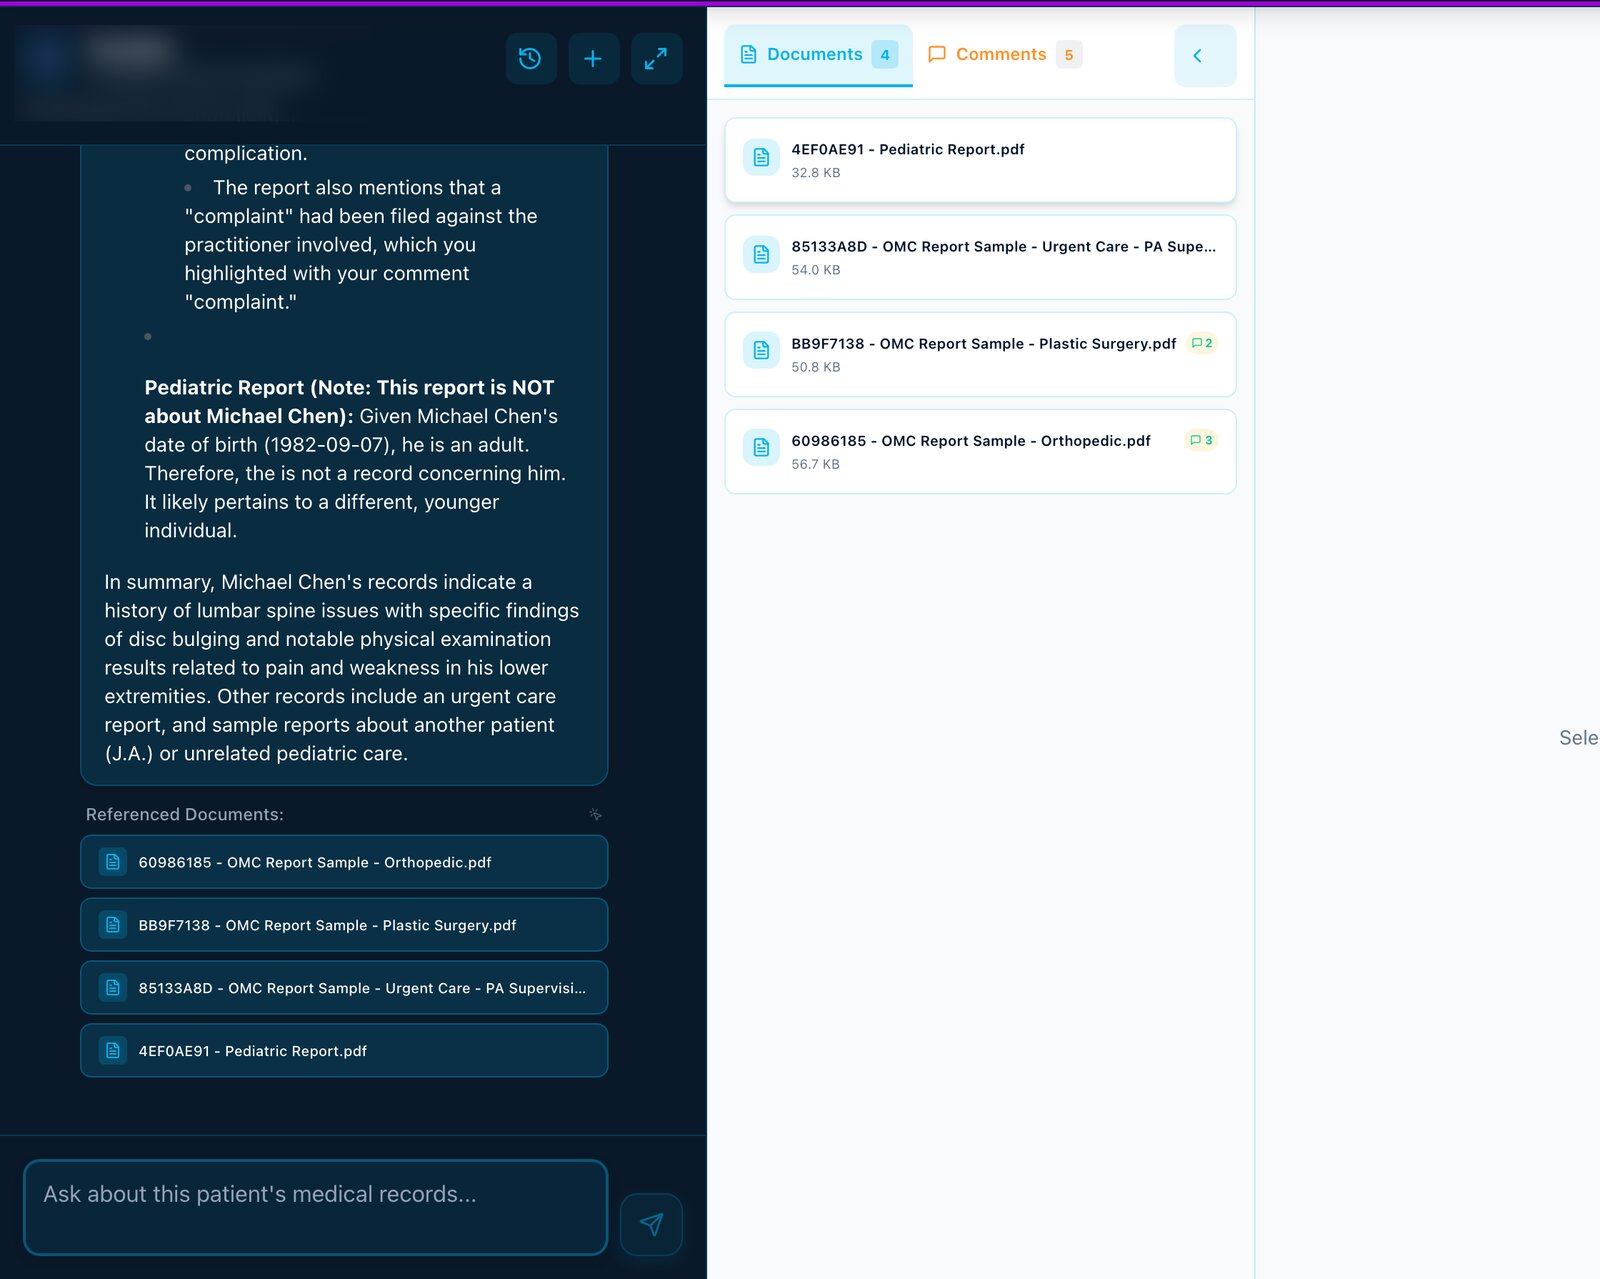Open referenced Orthopedic.pdf in chat
1600x1279 pixels.
tap(344, 862)
